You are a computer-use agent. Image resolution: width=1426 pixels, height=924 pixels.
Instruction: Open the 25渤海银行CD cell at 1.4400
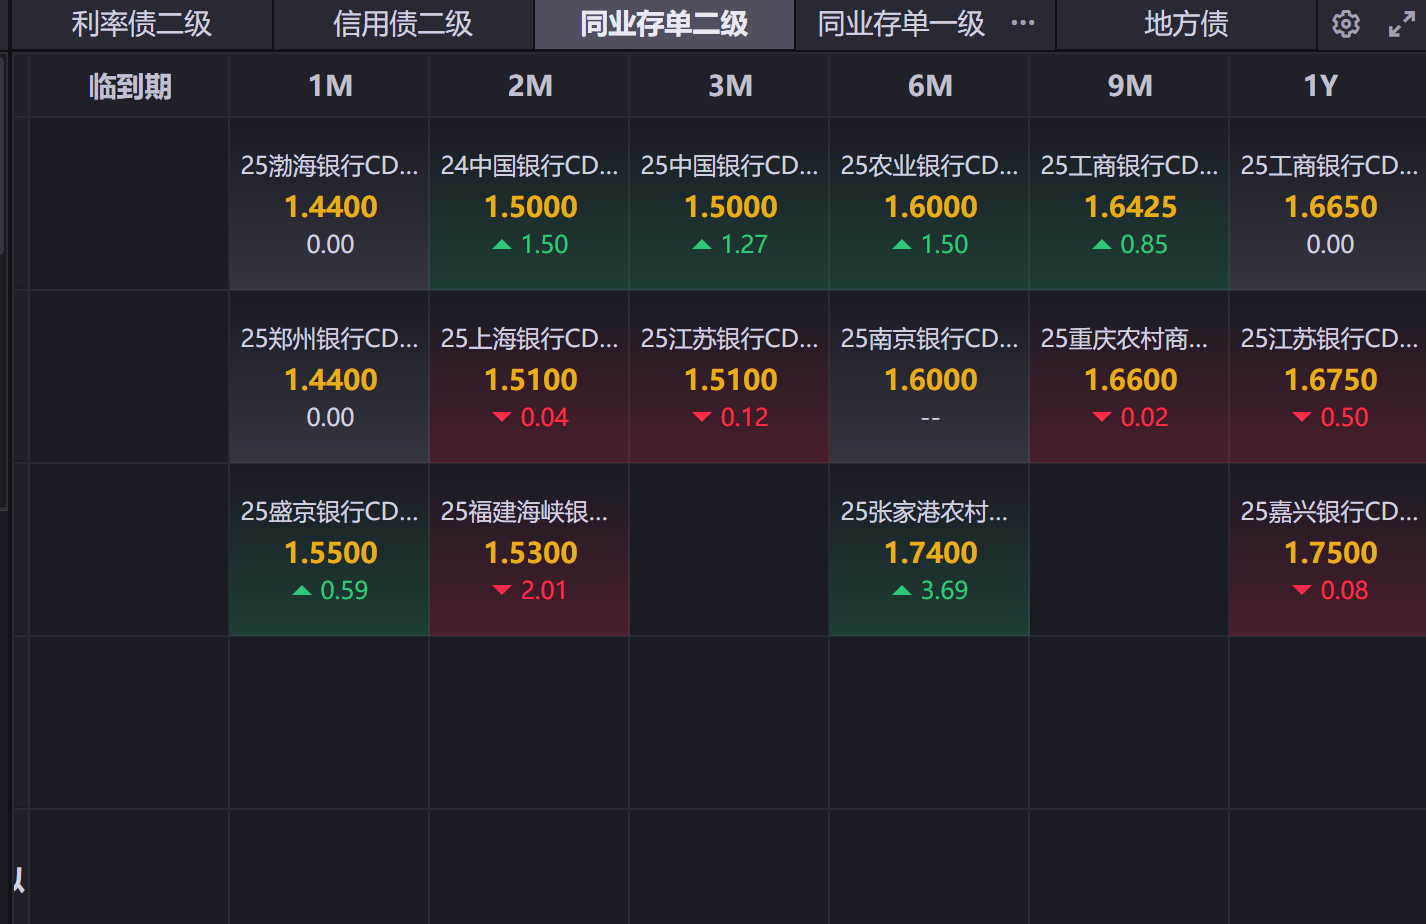330,205
